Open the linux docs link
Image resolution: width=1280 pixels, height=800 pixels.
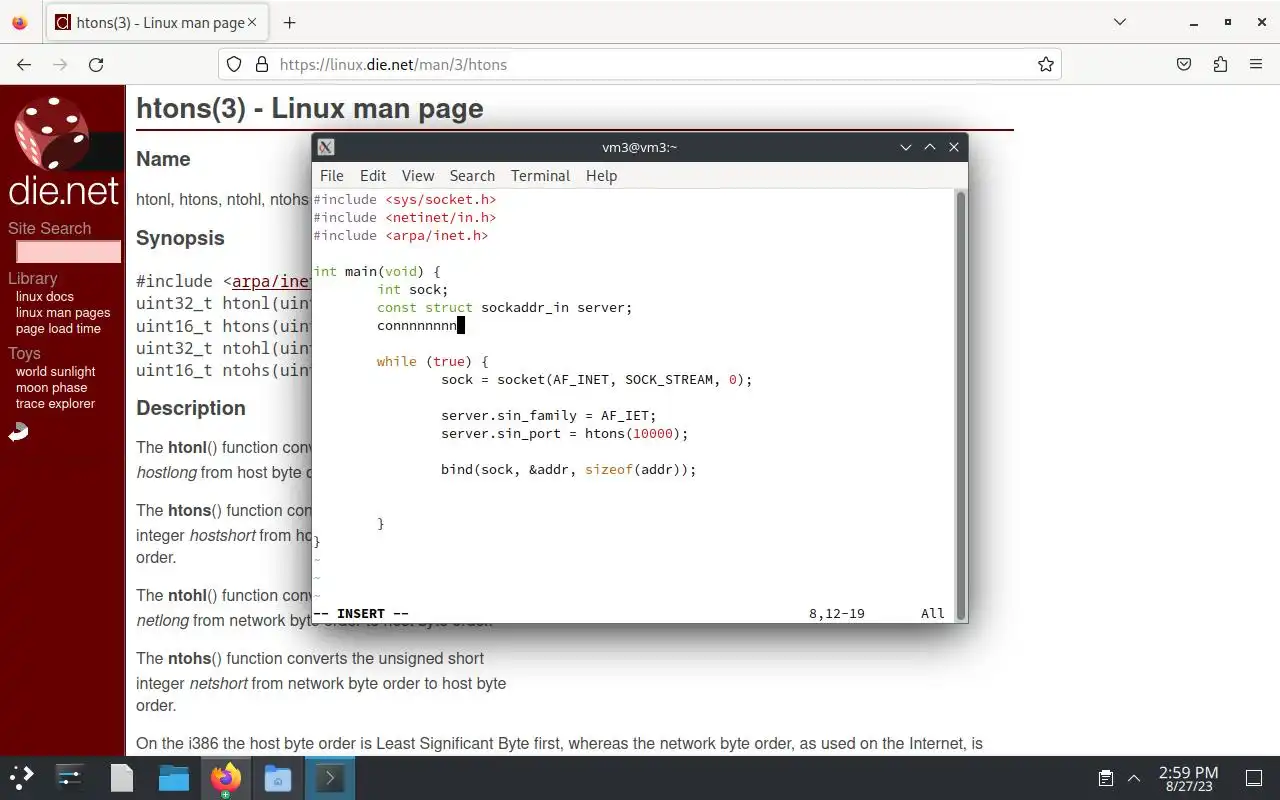coord(45,296)
